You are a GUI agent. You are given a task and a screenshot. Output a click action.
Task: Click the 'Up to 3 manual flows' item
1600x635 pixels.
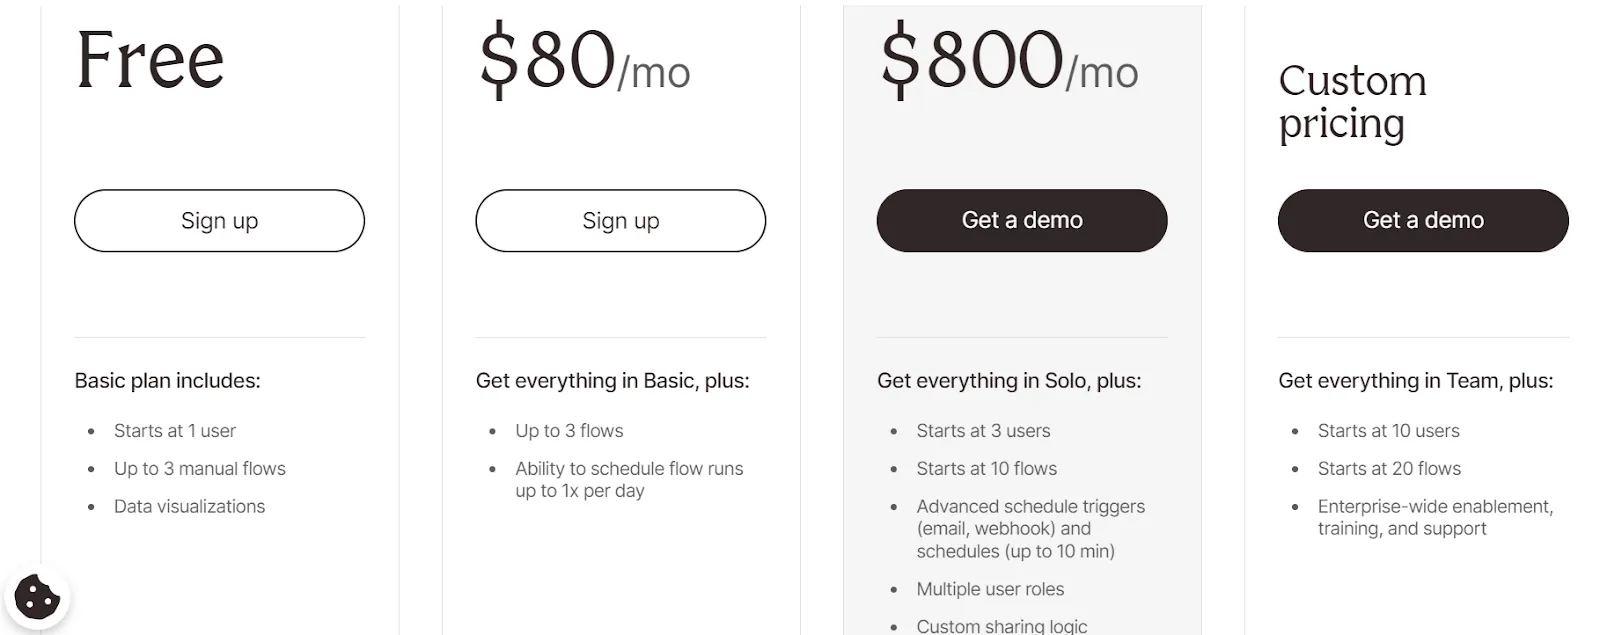tap(199, 469)
